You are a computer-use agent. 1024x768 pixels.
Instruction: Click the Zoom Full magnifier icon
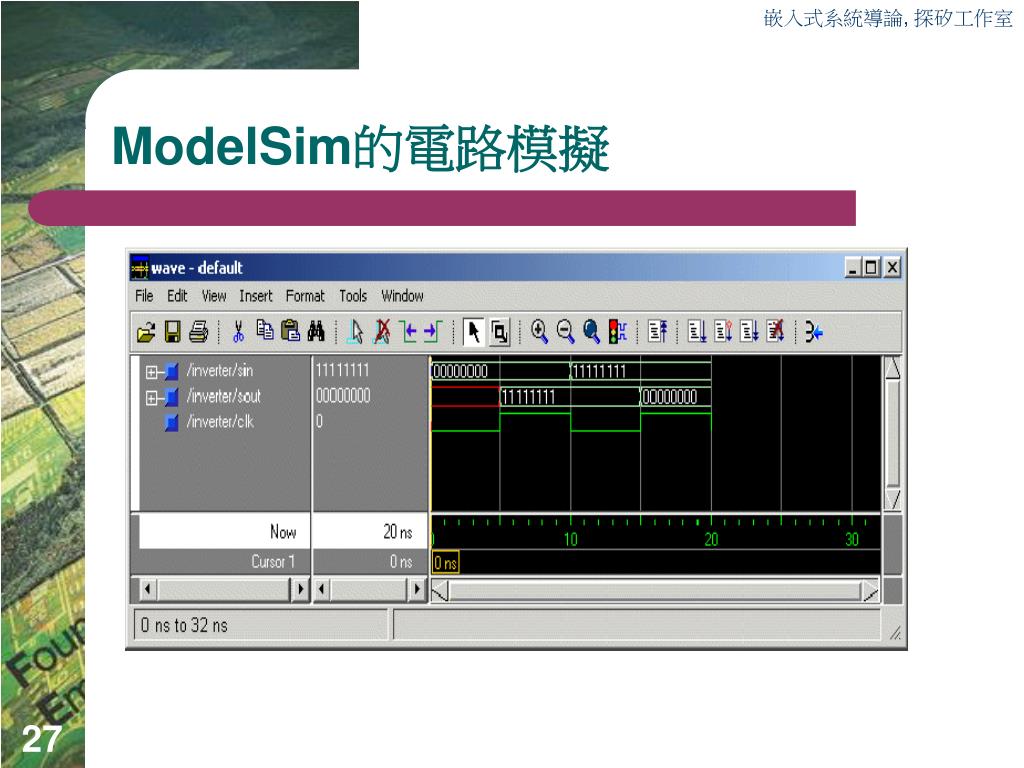[x=591, y=332]
